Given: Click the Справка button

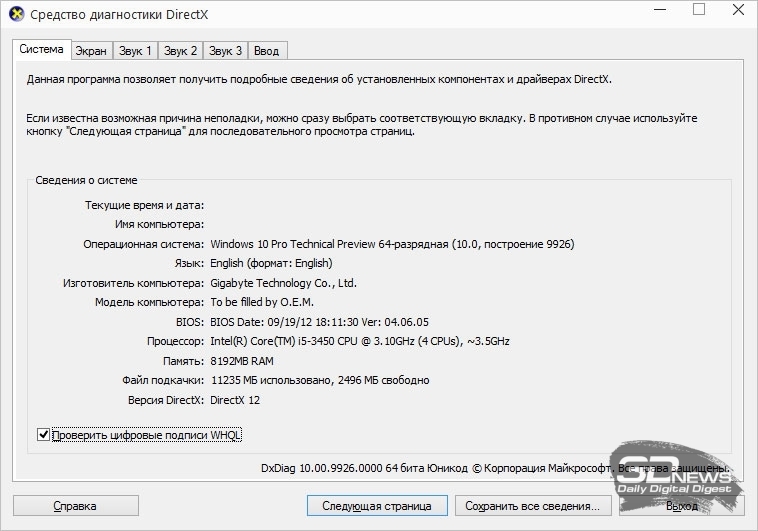Looking at the screenshot, I should tap(75, 506).
